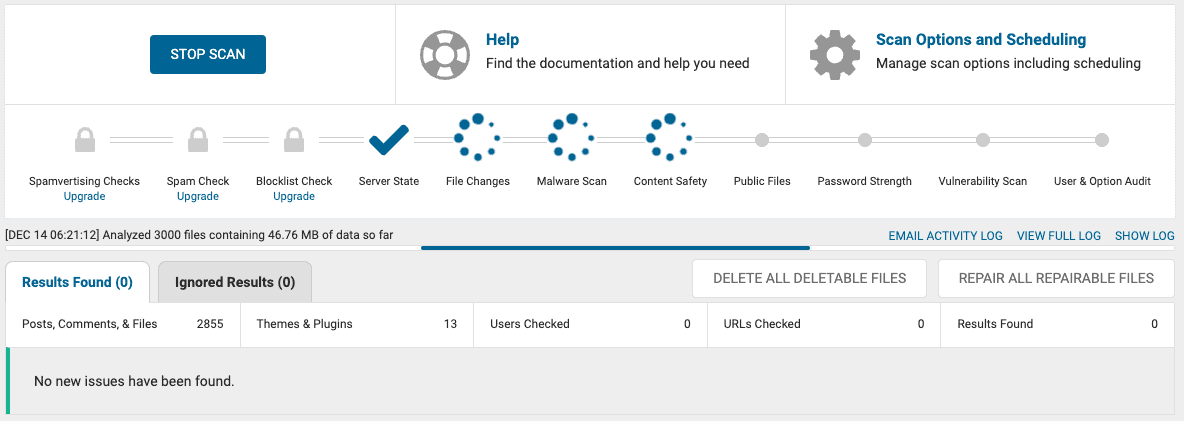1184x421 pixels.
Task: Click the Spamvertising Checks lock icon
Action: [85, 140]
